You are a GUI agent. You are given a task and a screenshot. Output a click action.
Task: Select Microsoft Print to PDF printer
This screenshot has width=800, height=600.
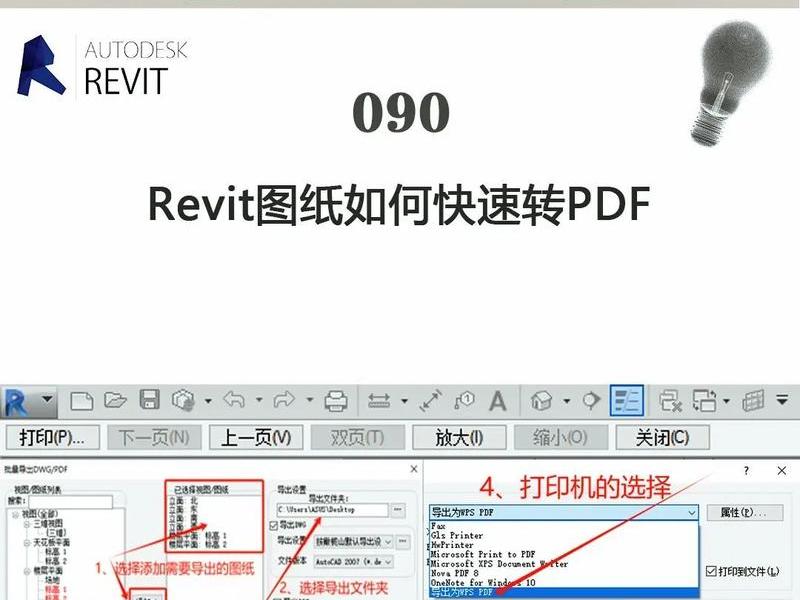(x=563, y=554)
